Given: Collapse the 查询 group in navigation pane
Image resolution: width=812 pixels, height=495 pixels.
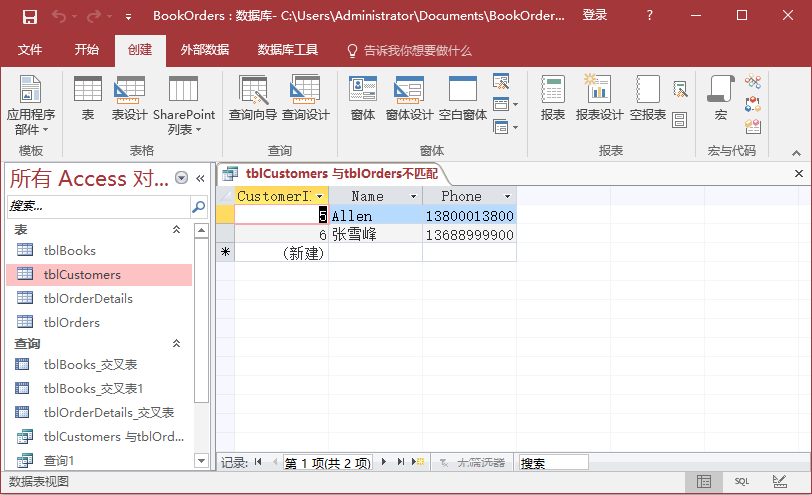Looking at the screenshot, I should [x=177, y=343].
